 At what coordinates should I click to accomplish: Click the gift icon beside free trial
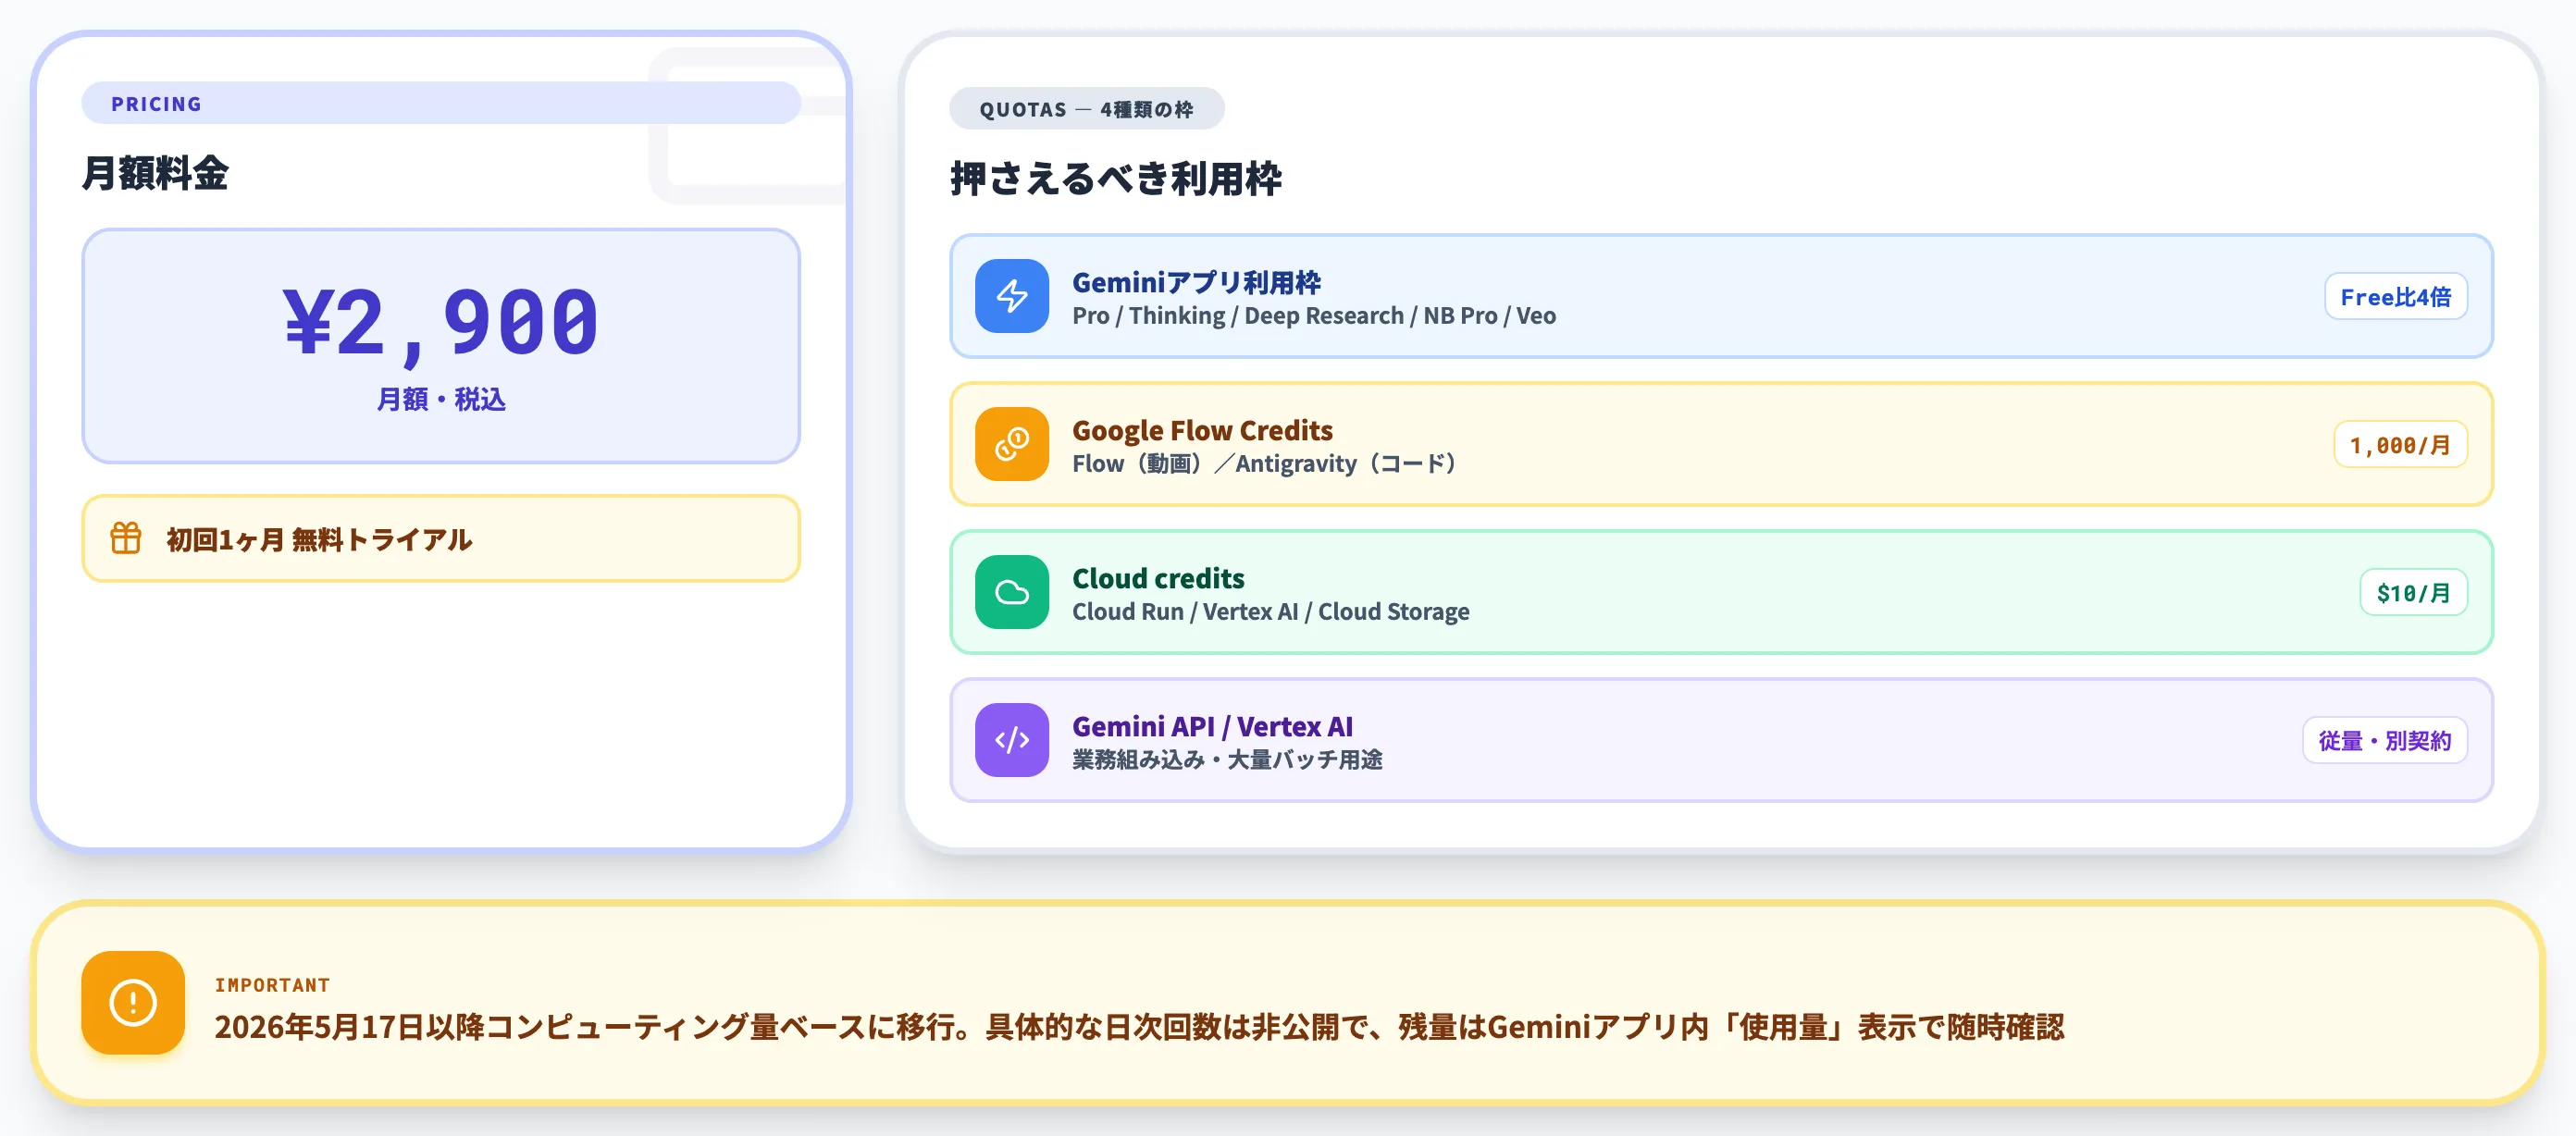point(126,538)
